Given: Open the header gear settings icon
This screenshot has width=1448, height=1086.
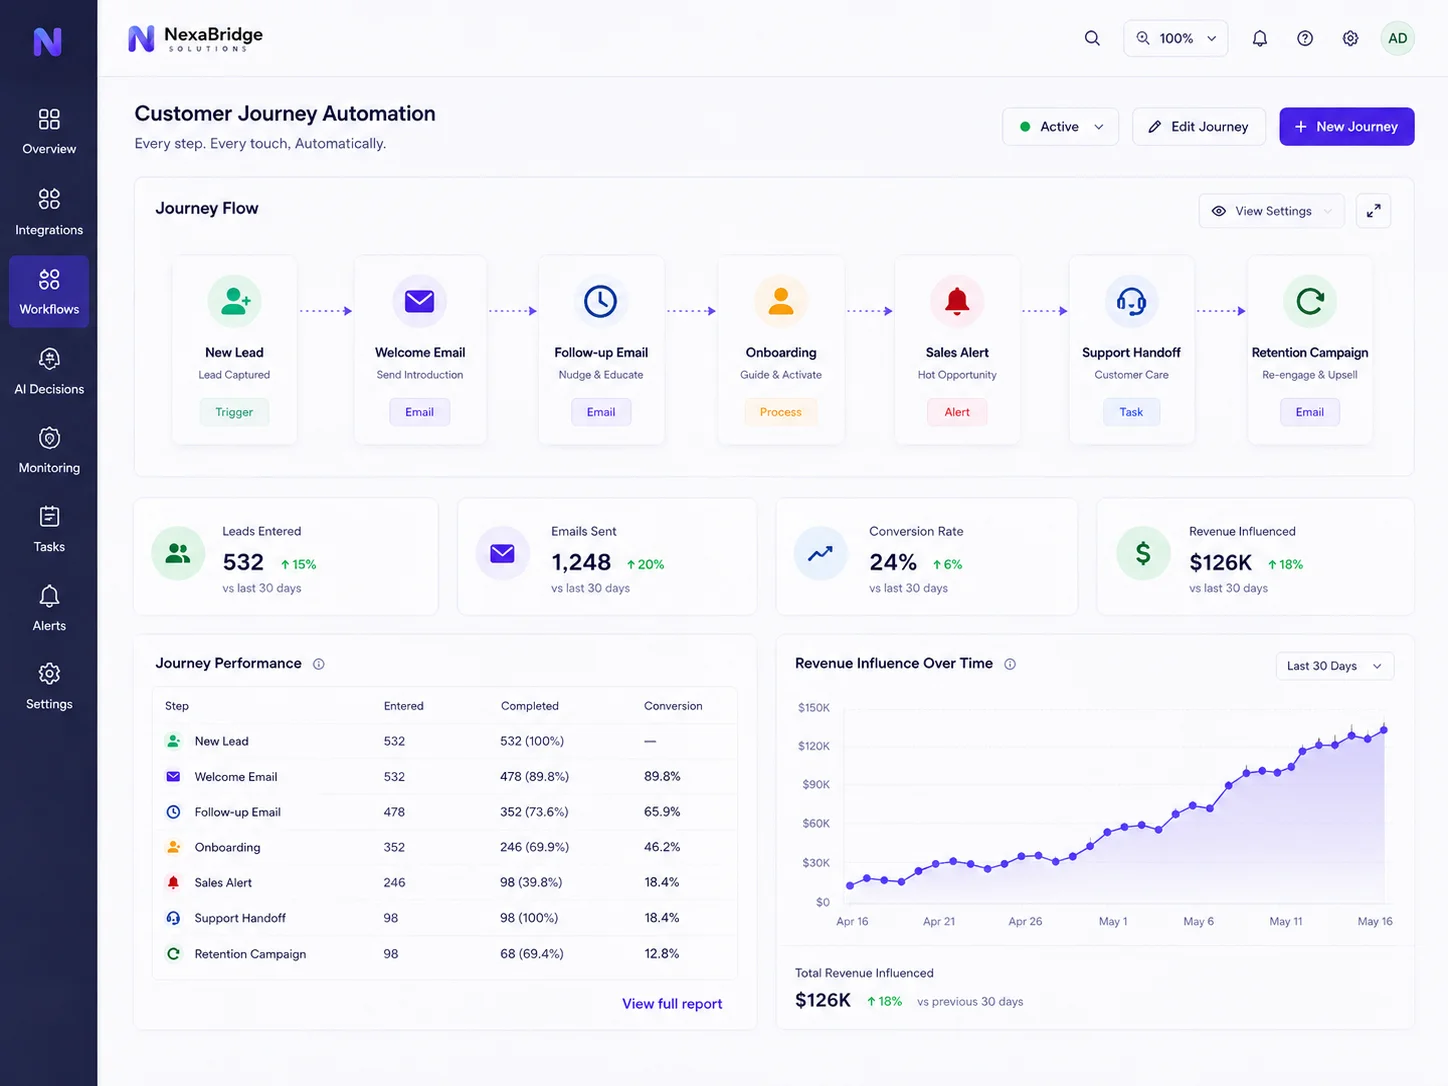Looking at the screenshot, I should 1350,38.
